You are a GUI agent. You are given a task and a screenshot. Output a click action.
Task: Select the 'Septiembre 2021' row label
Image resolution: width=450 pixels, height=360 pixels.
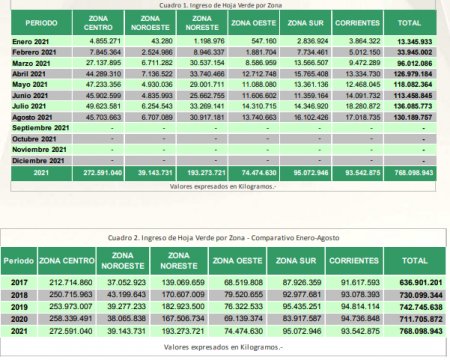click(41, 128)
